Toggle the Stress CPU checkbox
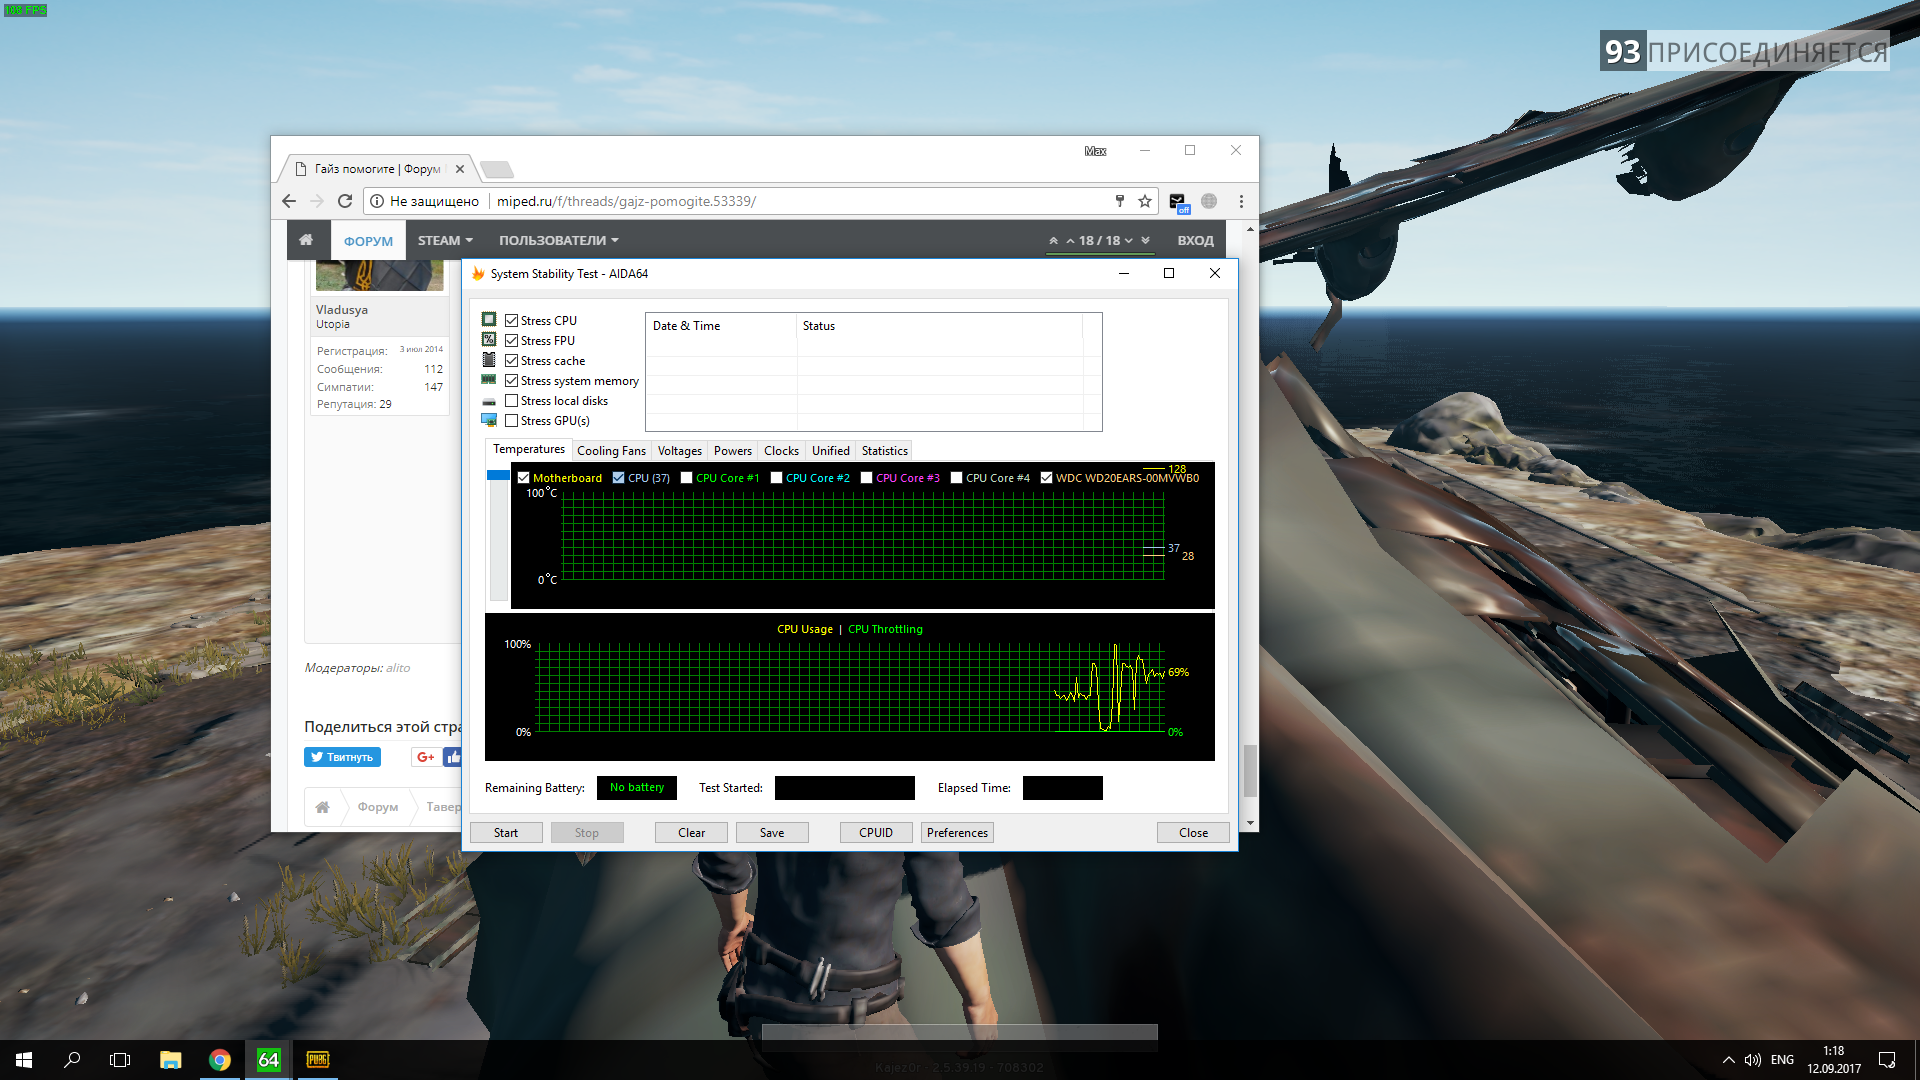 tap(512, 321)
